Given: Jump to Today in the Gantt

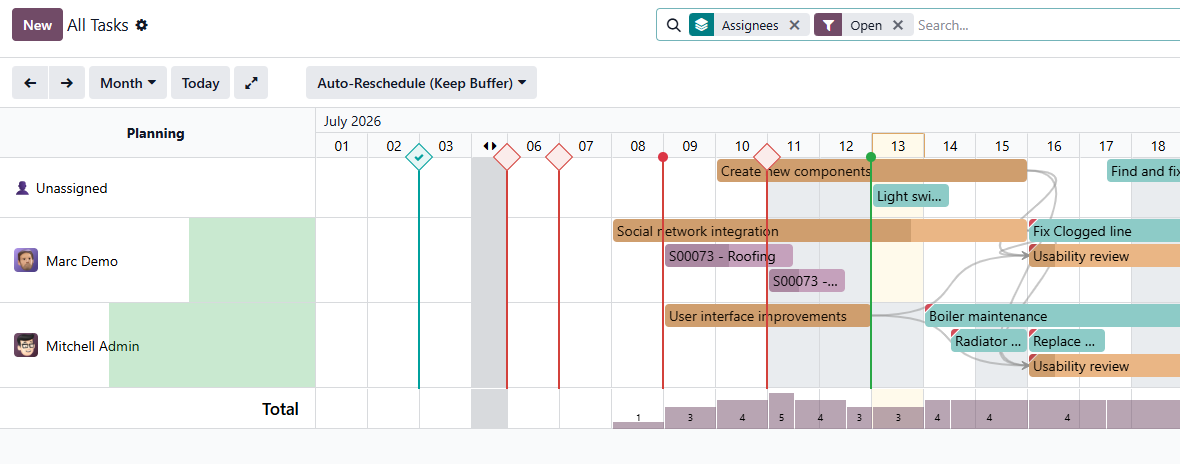Looking at the screenshot, I should tap(200, 83).
